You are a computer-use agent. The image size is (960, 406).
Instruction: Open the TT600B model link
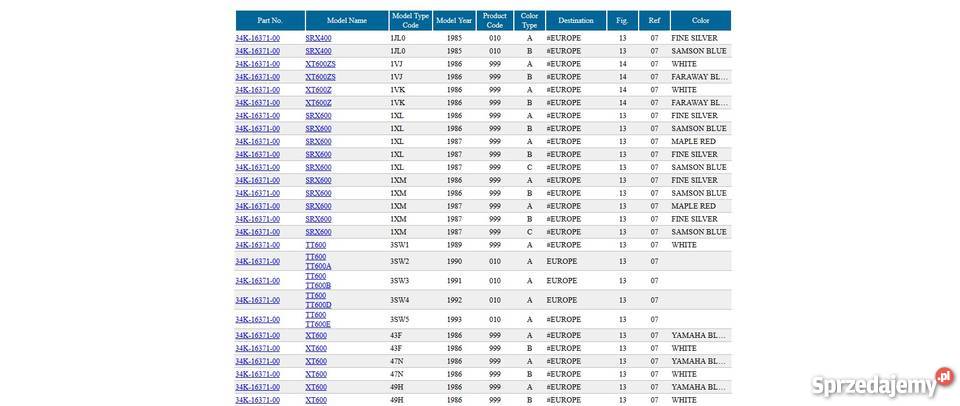tap(318, 285)
